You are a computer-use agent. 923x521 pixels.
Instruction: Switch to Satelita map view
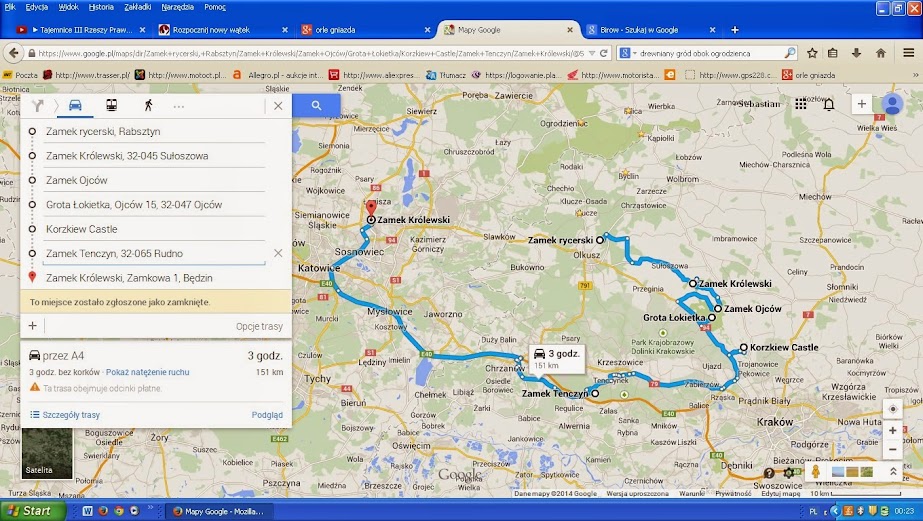47,453
